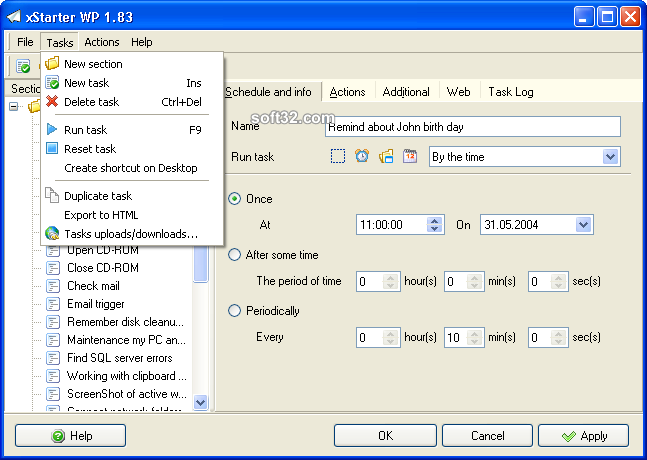Image resolution: width=647 pixels, height=460 pixels.
Task: Switch to the Task Log tab
Action: (x=511, y=92)
